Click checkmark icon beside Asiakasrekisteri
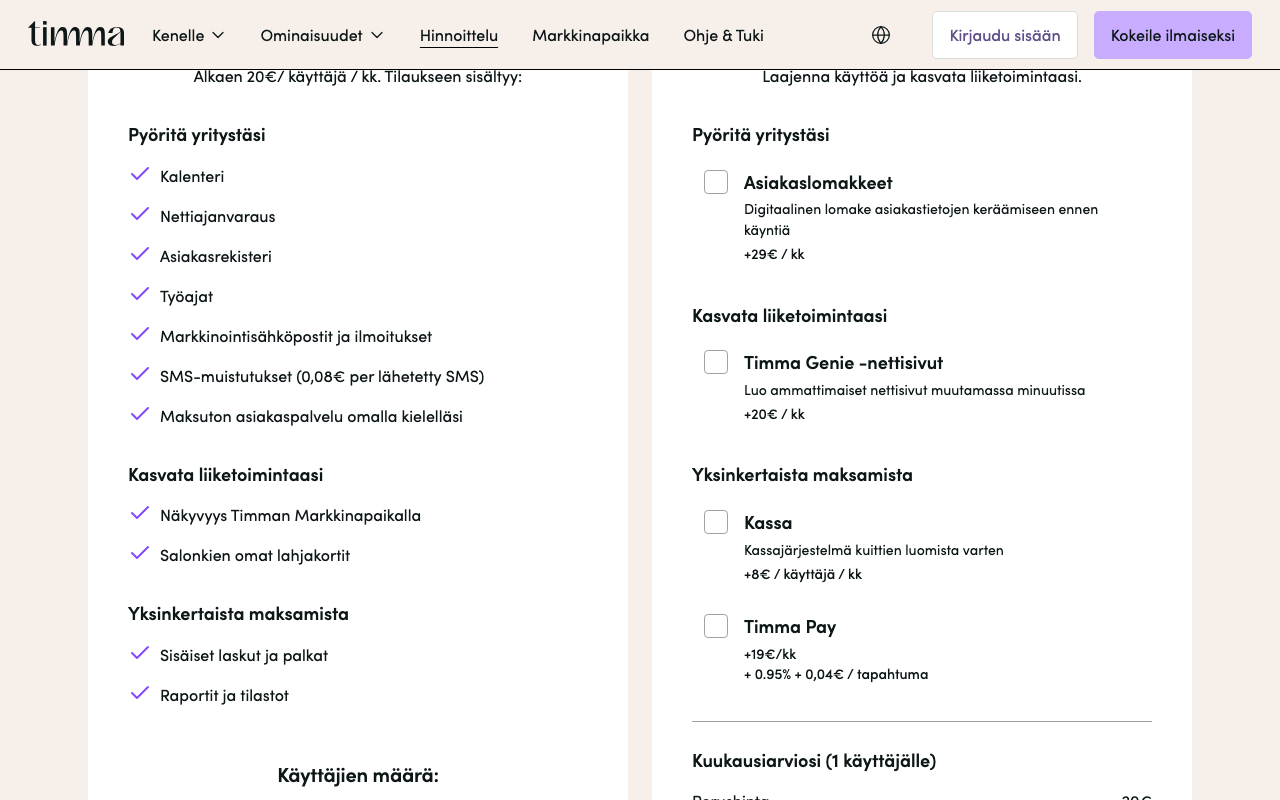 140,254
